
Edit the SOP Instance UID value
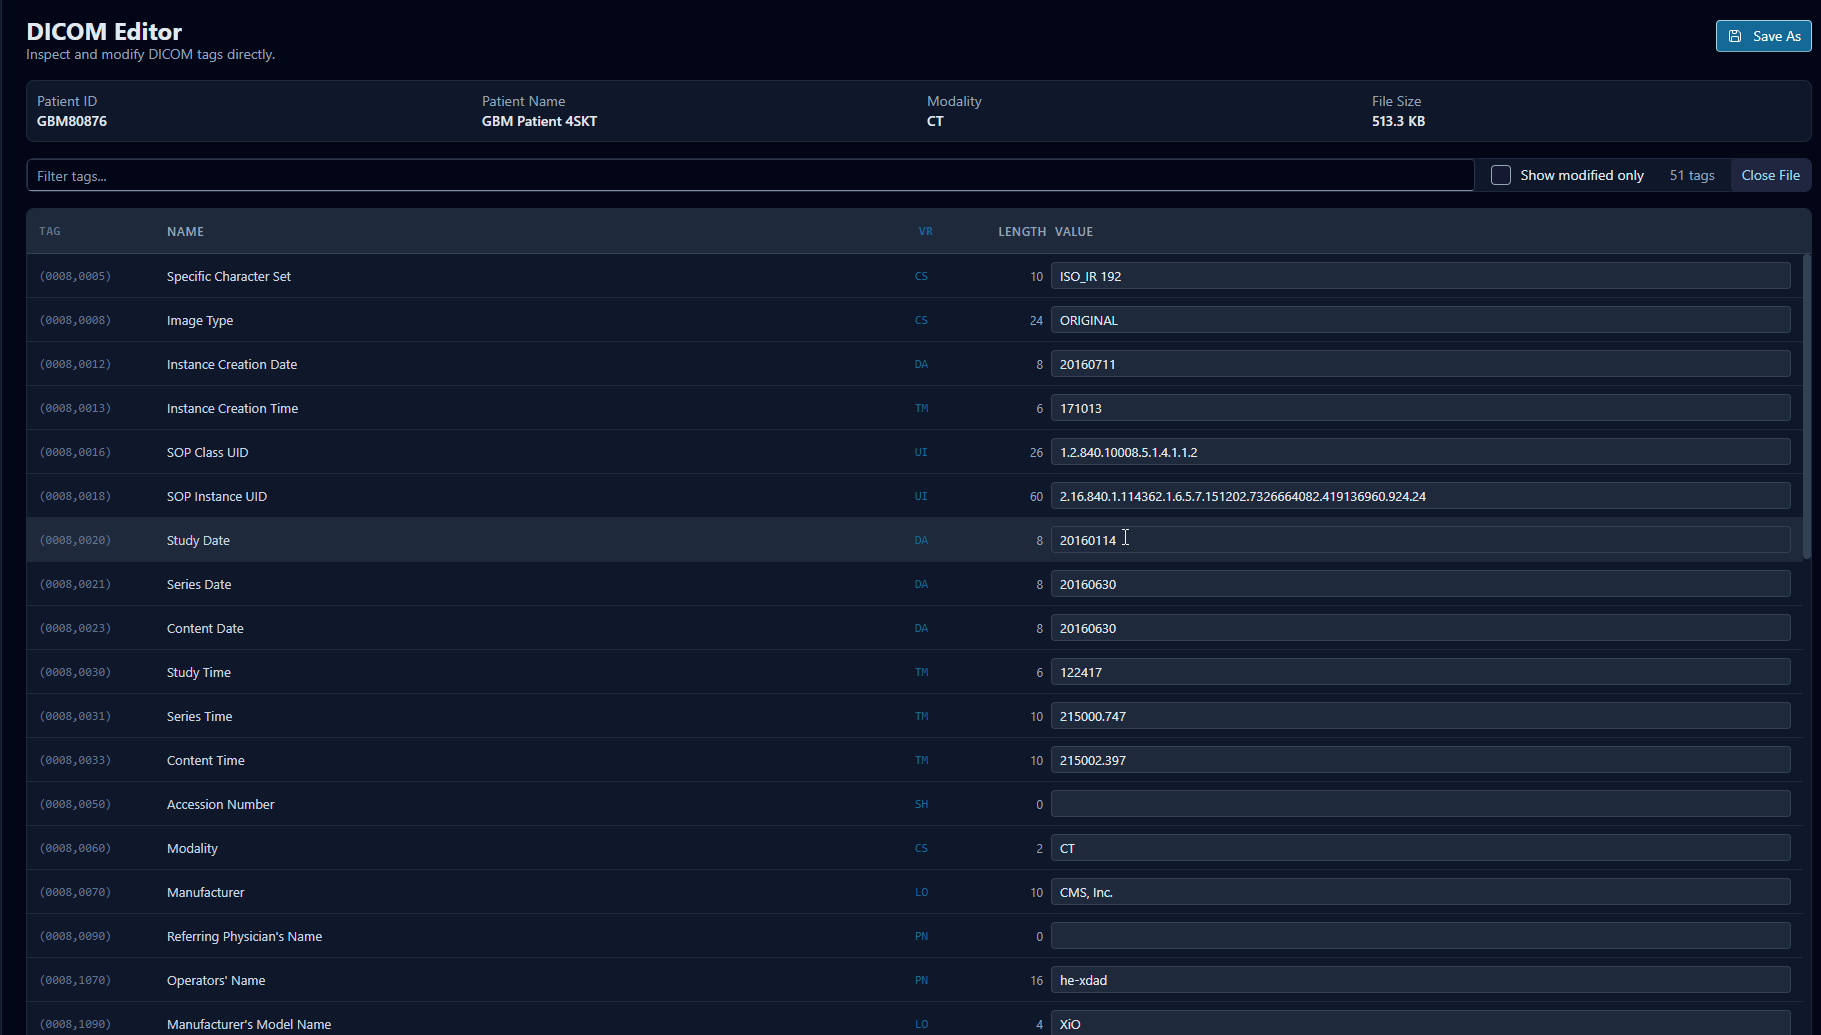[x=1420, y=496]
